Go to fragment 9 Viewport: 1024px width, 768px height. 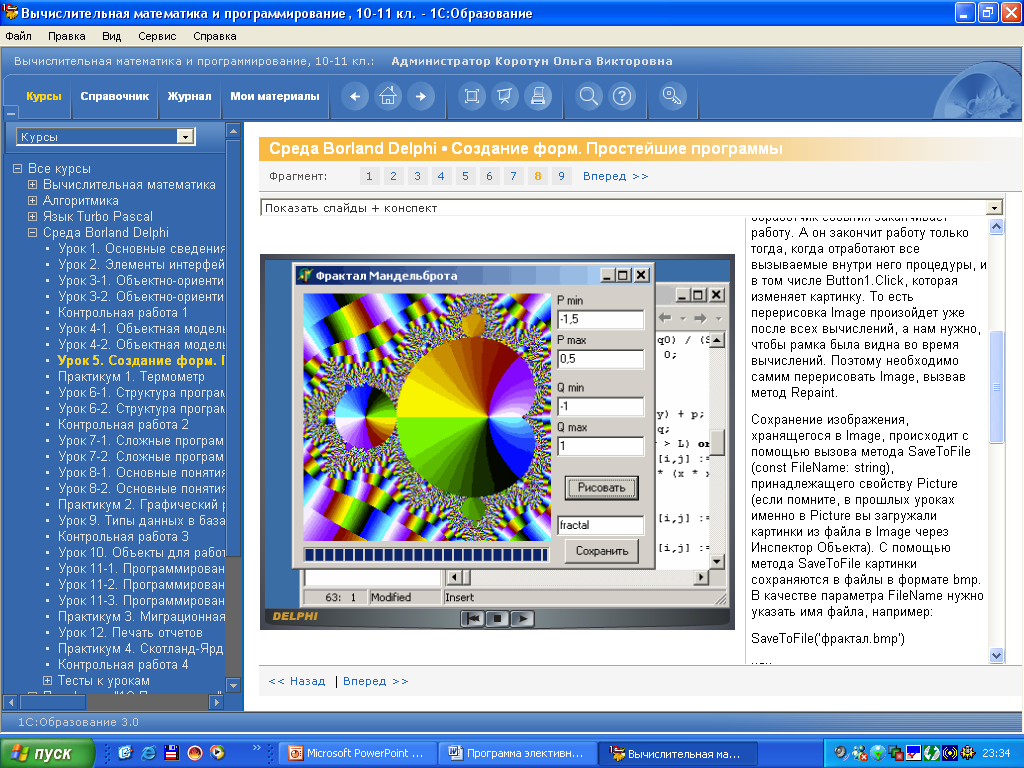(561, 176)
